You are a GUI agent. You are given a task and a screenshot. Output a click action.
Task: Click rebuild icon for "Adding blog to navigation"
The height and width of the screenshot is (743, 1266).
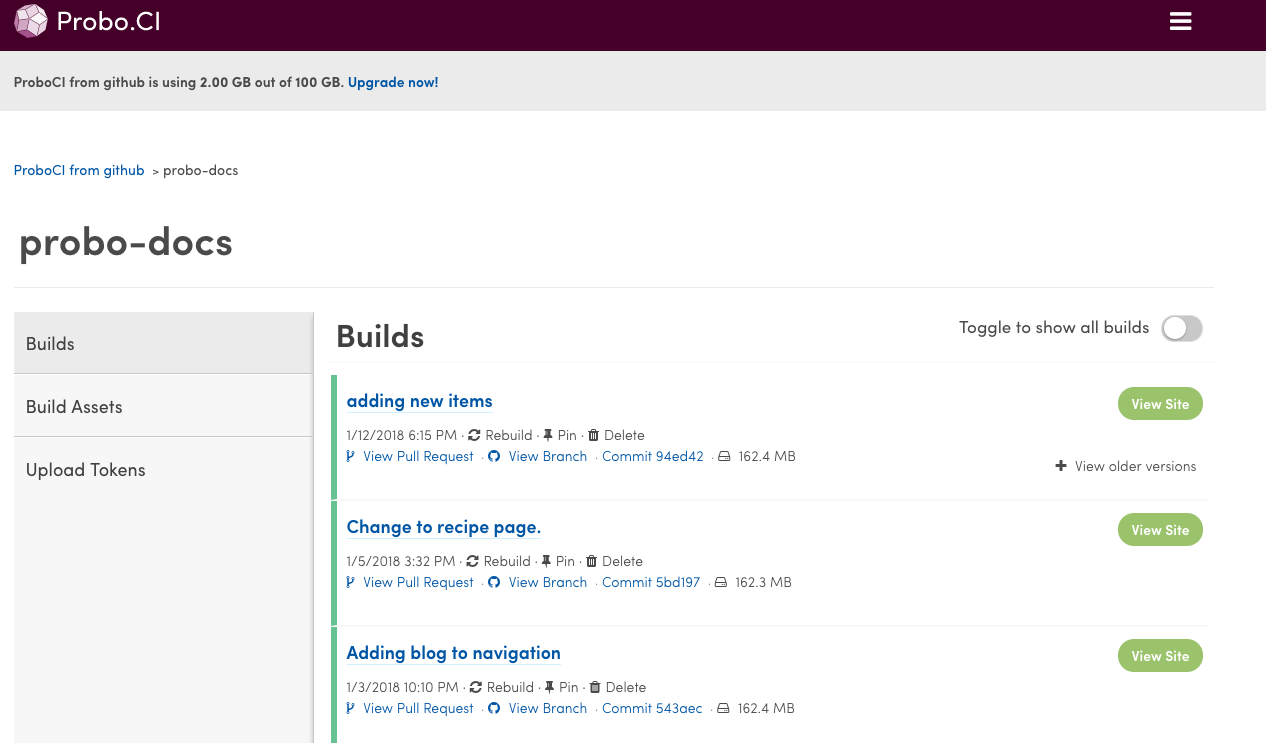click(476, 687)
